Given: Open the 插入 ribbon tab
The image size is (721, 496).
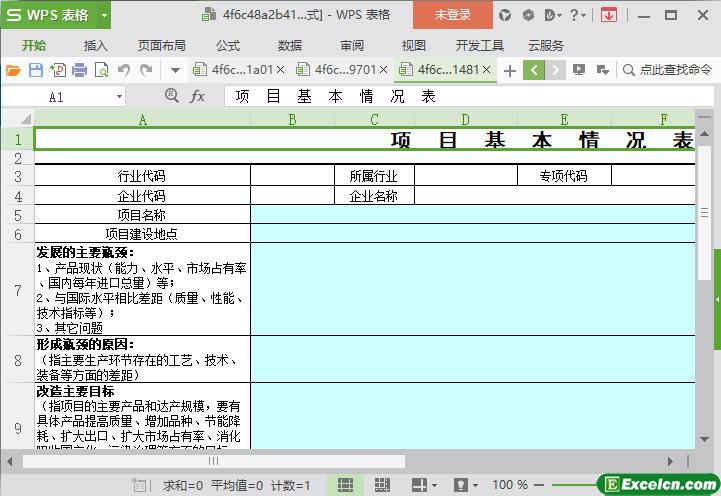Looking at the screenshot, I should pos(96,45).
